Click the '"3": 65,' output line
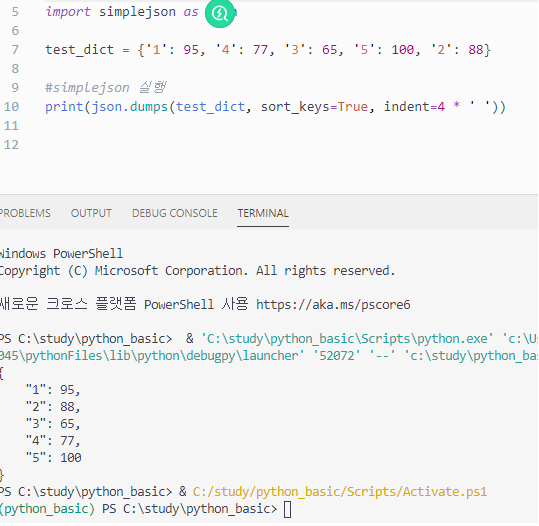539x526 pixels. coord(53,424)
